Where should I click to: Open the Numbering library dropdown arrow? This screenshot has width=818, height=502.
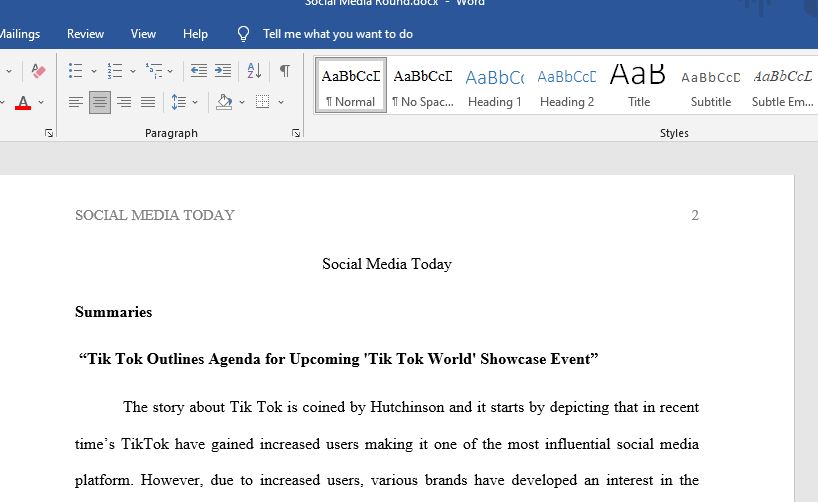(133, 71)
